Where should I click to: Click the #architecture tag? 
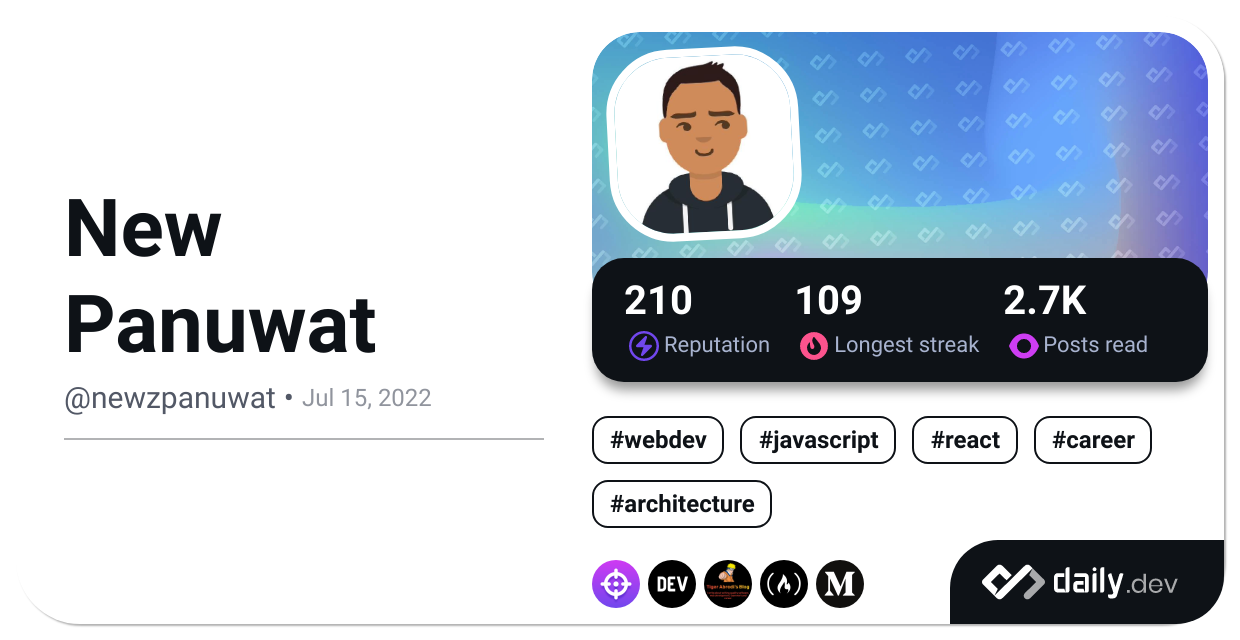(x=682, y=504)
